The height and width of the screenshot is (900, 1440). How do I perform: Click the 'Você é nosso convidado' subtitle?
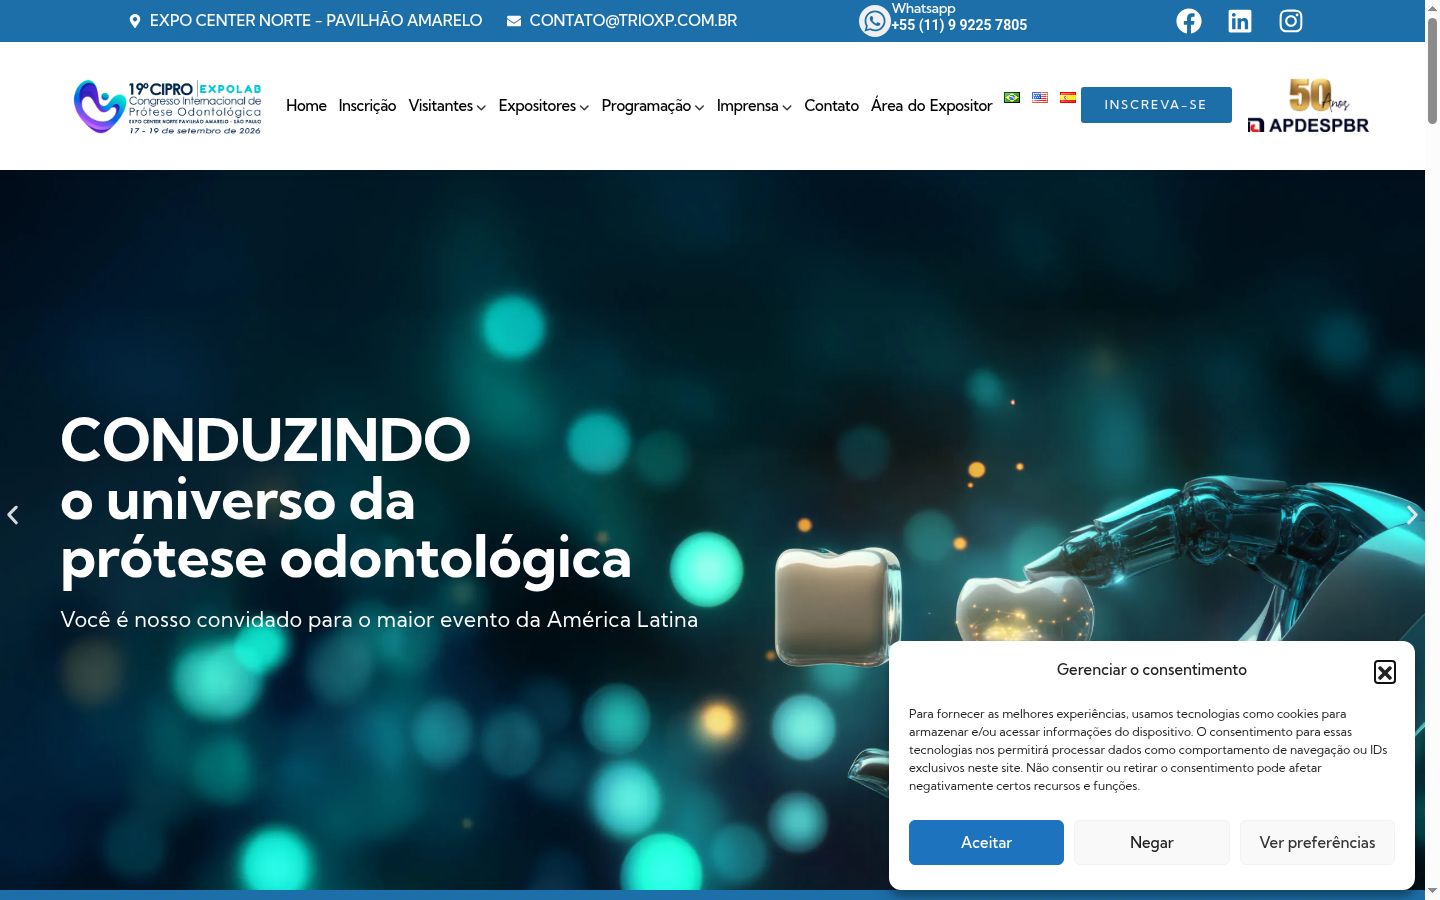point(379,620)
